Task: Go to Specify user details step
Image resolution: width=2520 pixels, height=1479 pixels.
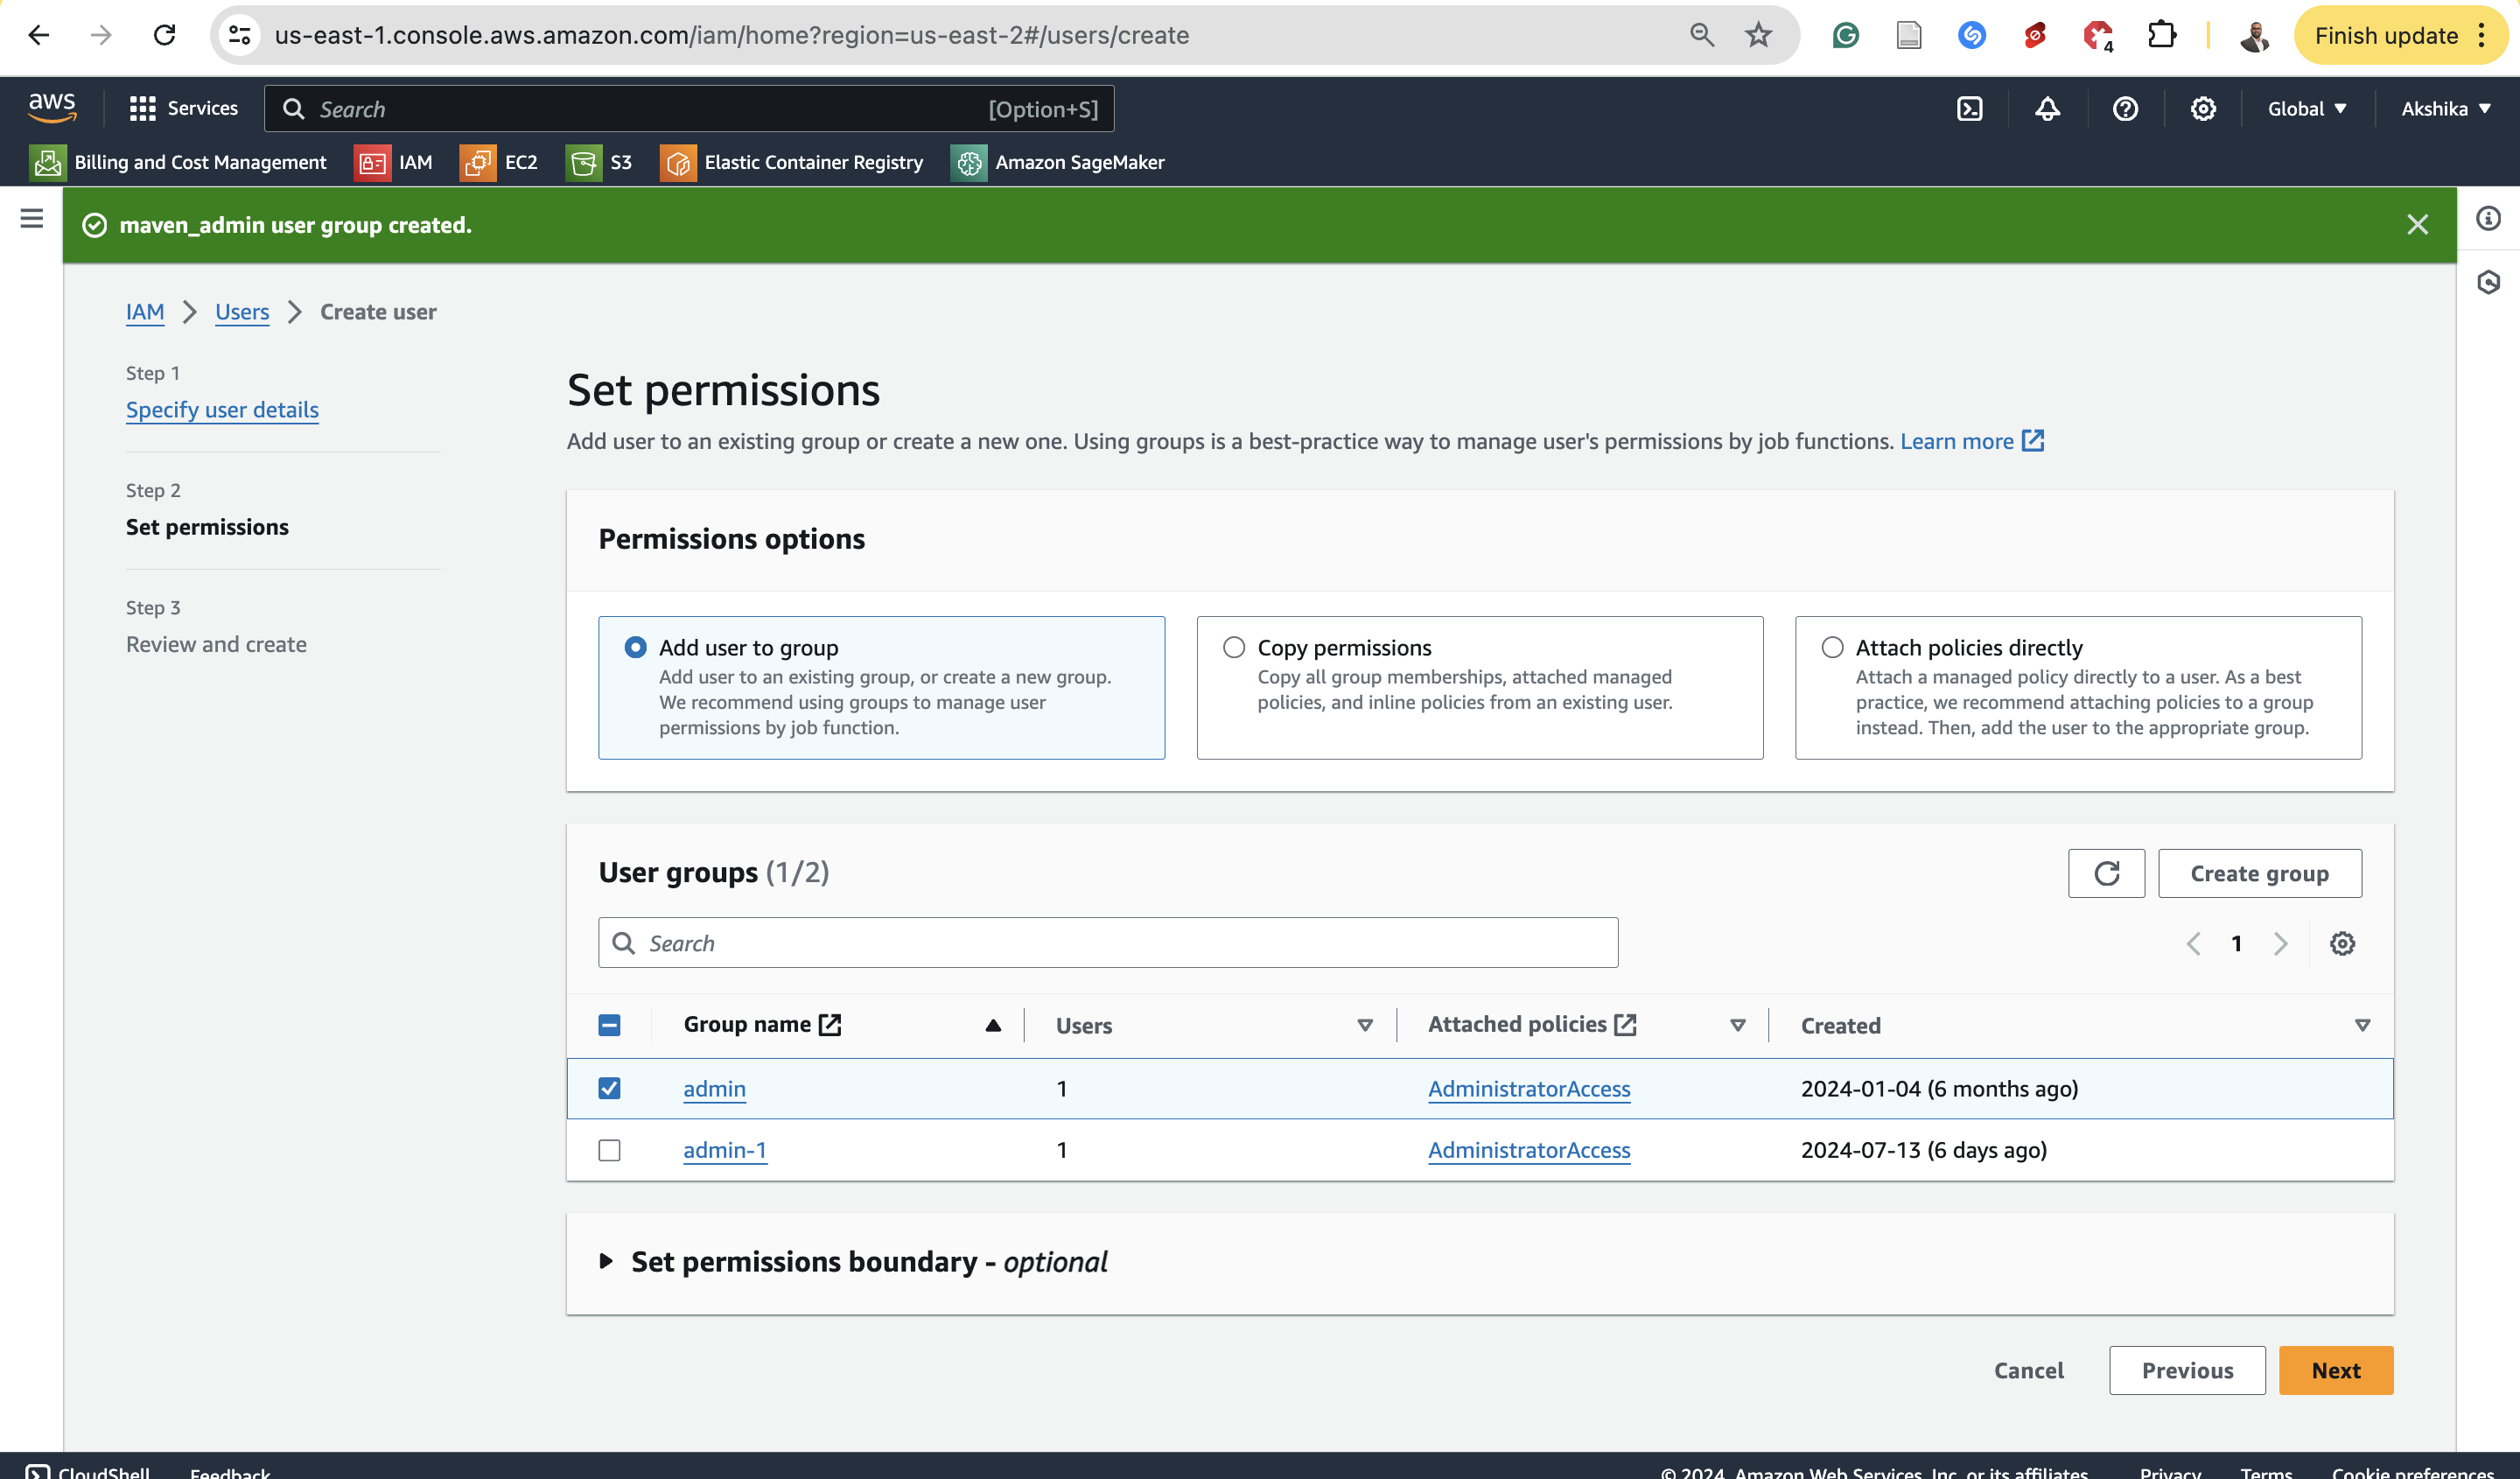Action: coord(222,410)
